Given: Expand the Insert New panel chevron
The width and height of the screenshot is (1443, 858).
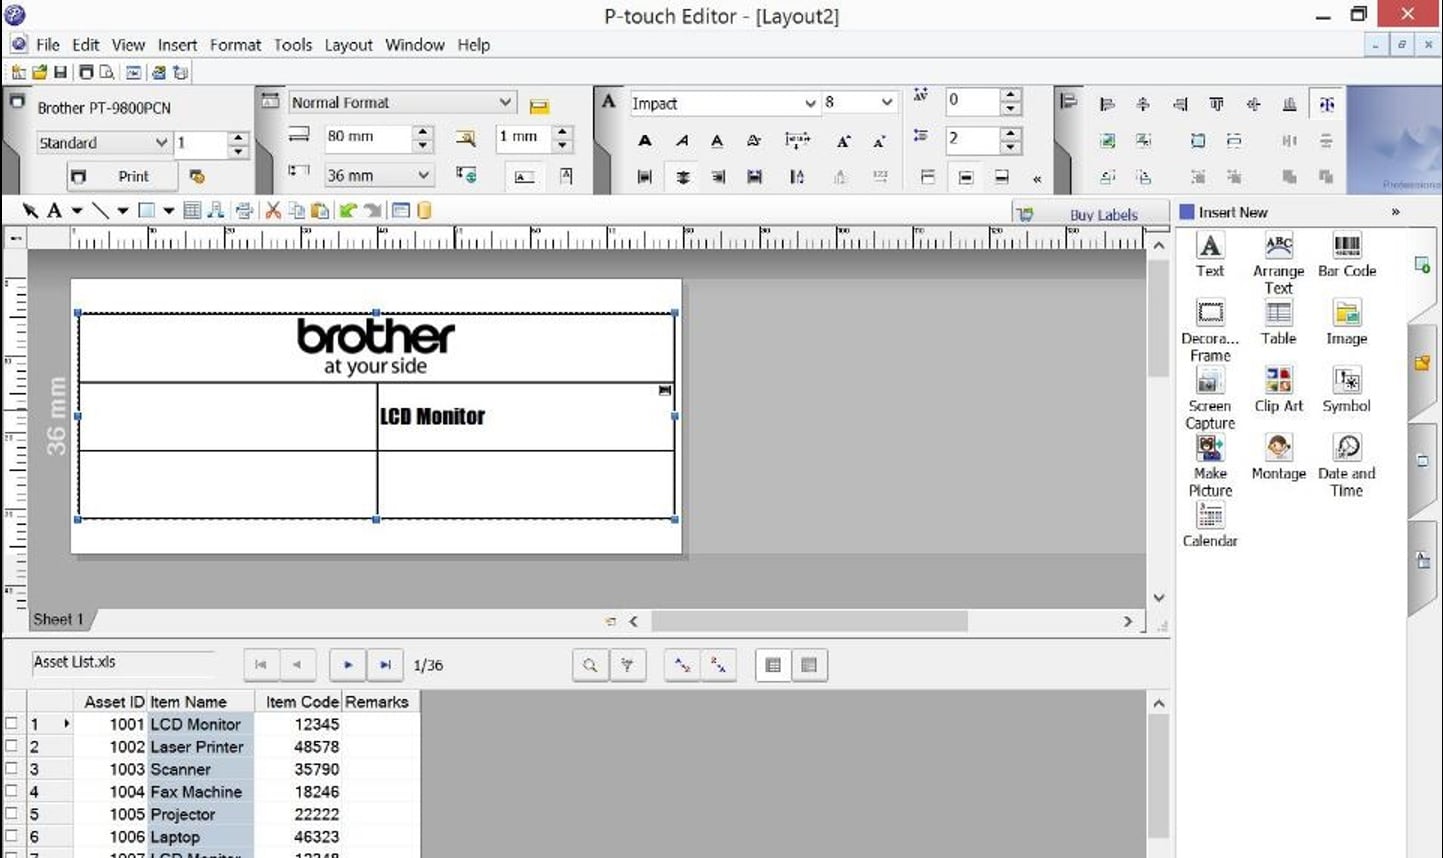Looking at the screenshot, I should (x=1395, y=212).
